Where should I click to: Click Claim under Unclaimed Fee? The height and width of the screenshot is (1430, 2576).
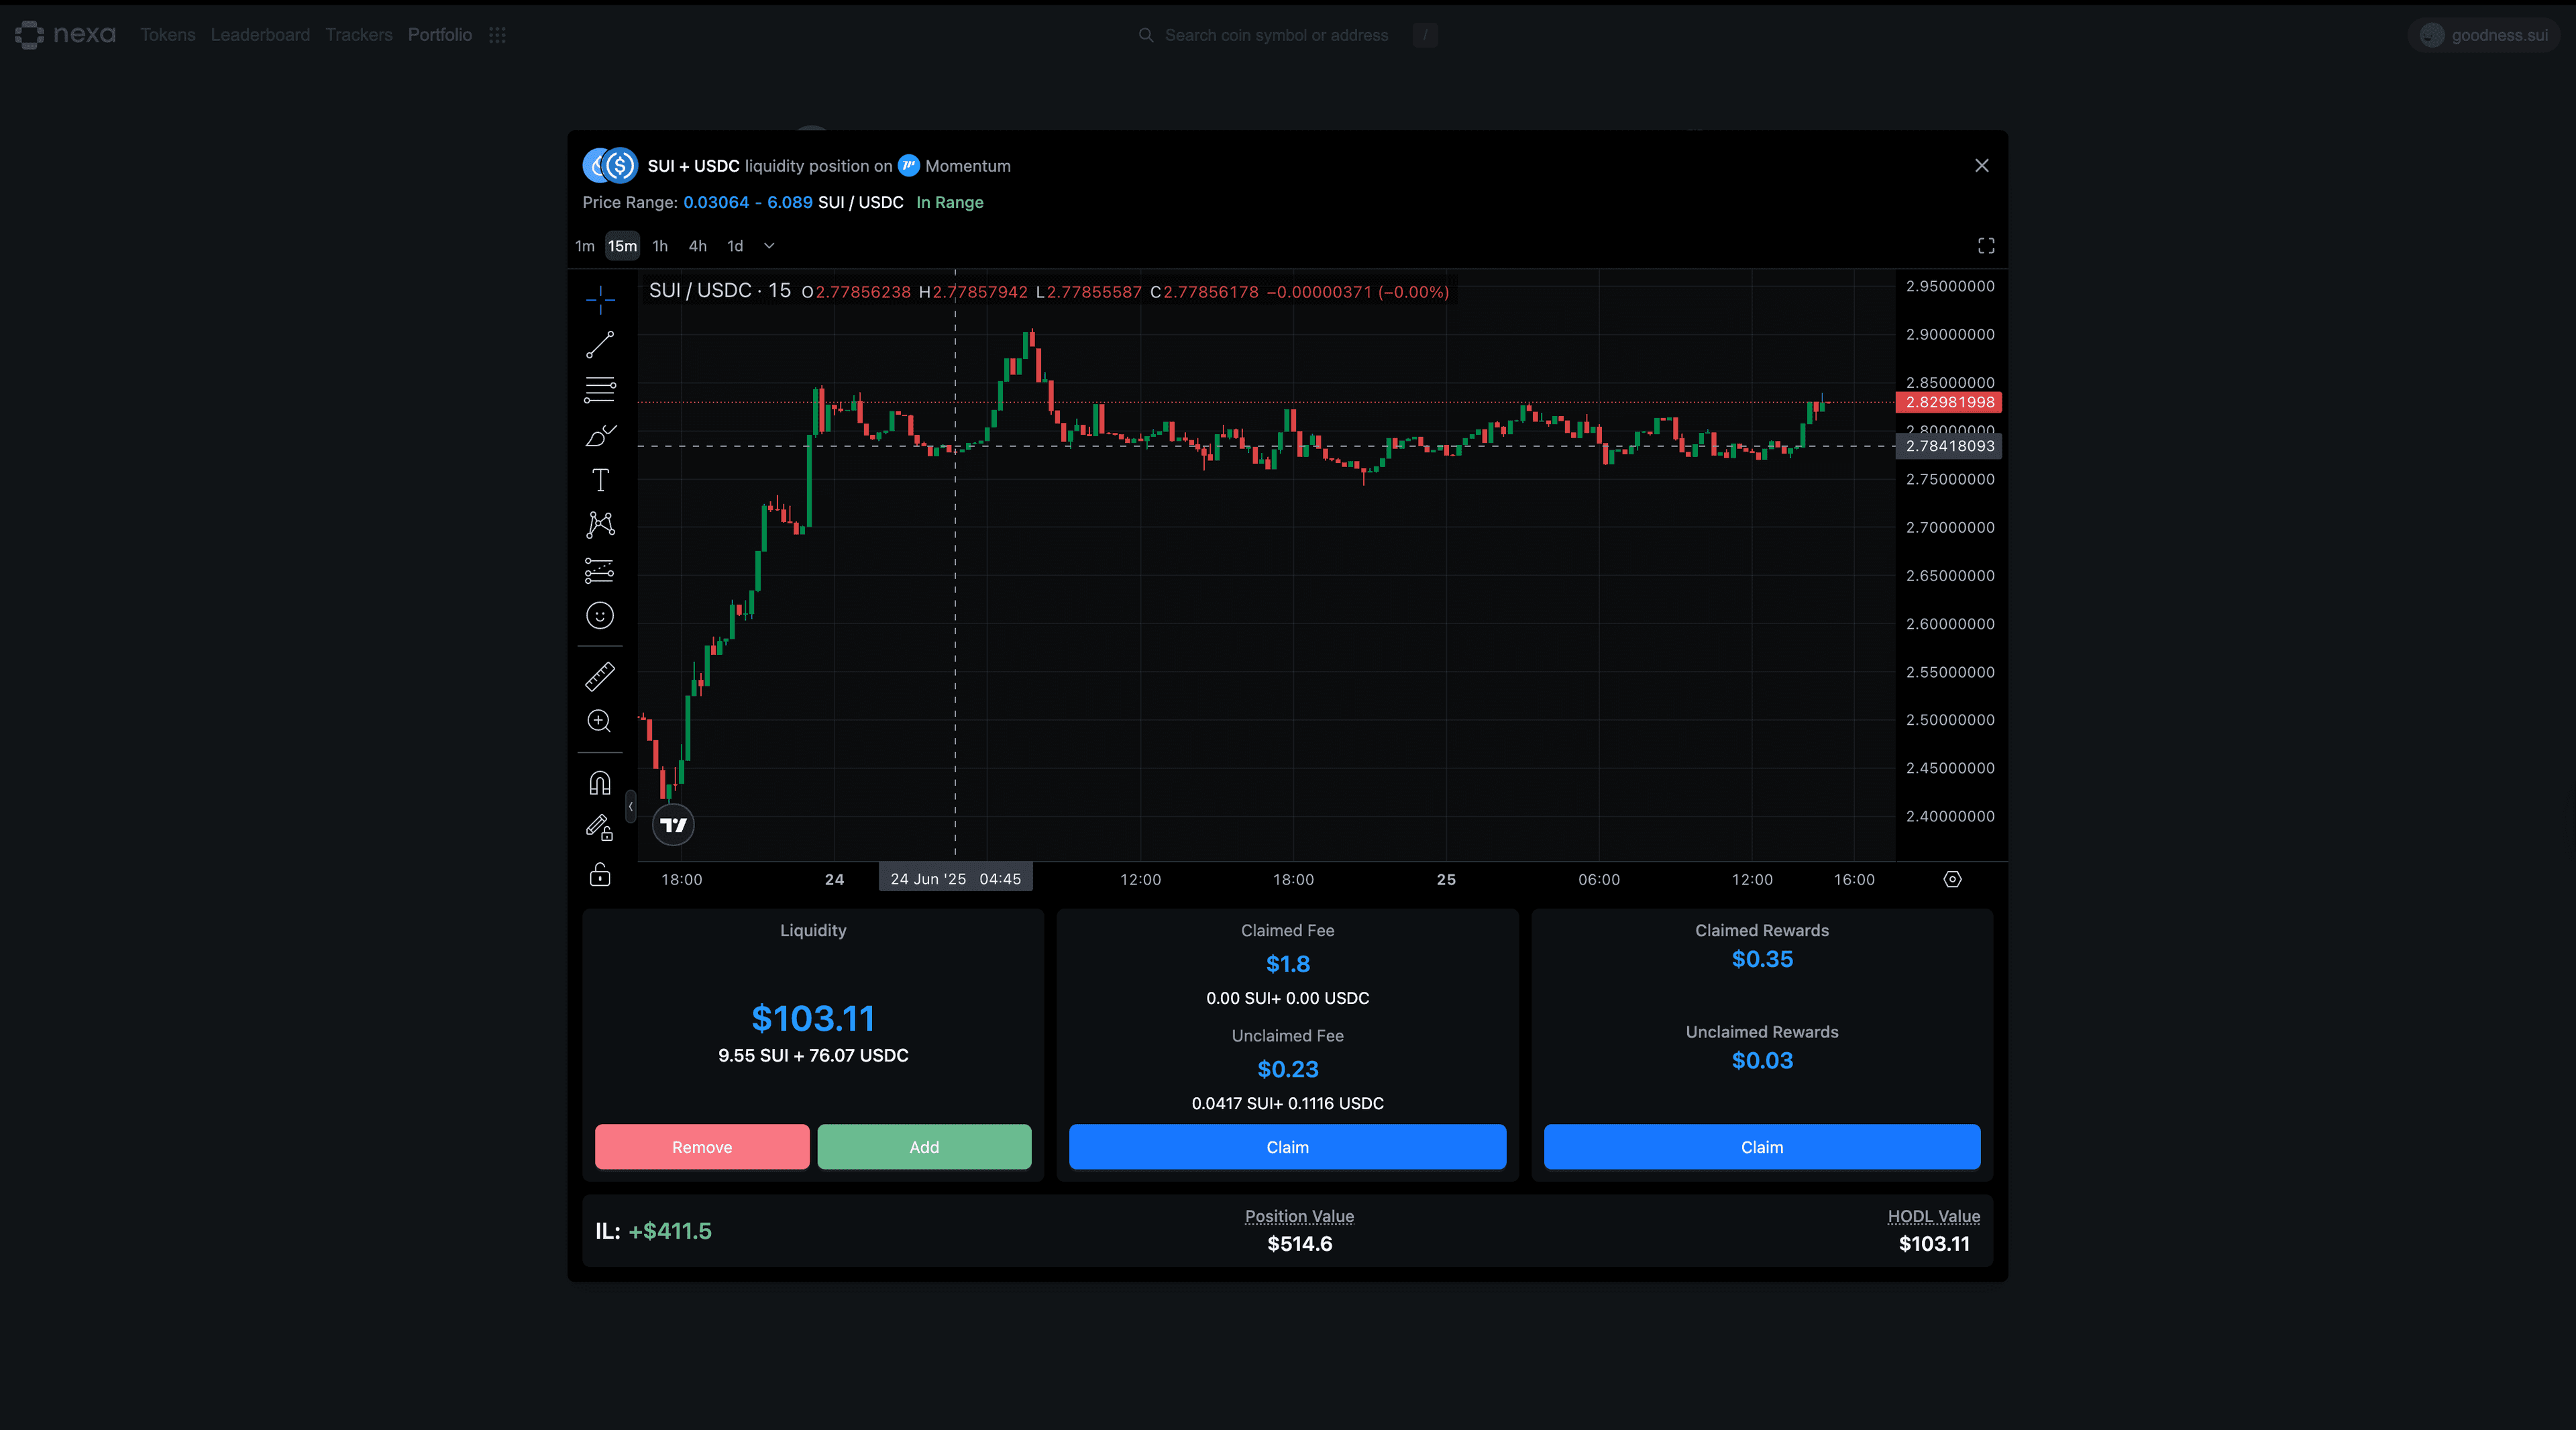(x=1287, y=1147)
